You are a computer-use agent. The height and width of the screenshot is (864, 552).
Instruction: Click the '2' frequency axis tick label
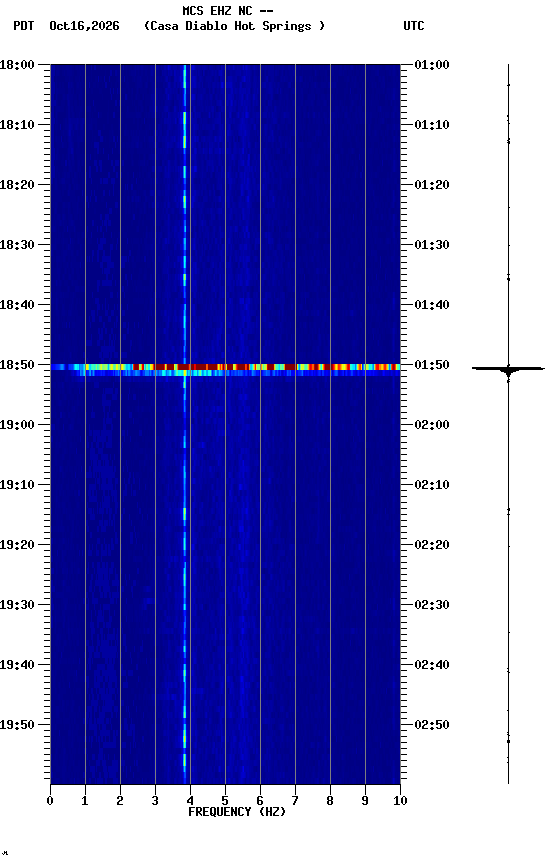(120, 801)
